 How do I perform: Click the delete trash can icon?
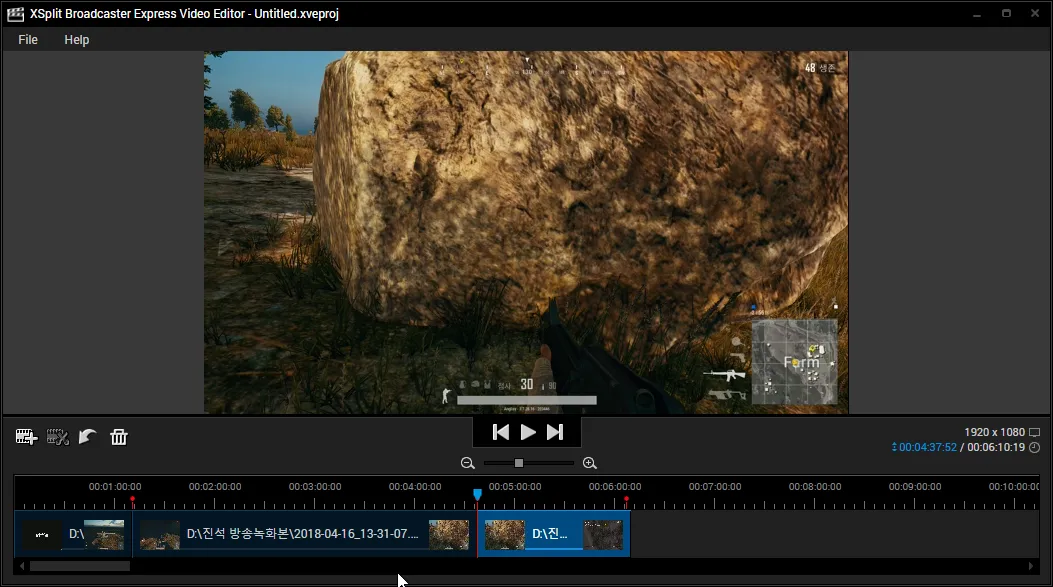tap(119, 437)
